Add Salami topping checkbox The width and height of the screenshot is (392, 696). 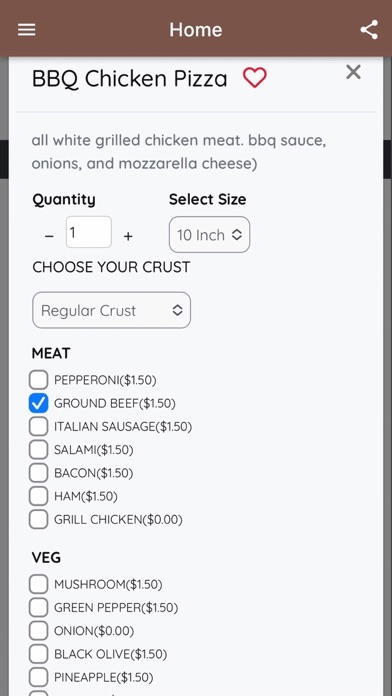39,450
